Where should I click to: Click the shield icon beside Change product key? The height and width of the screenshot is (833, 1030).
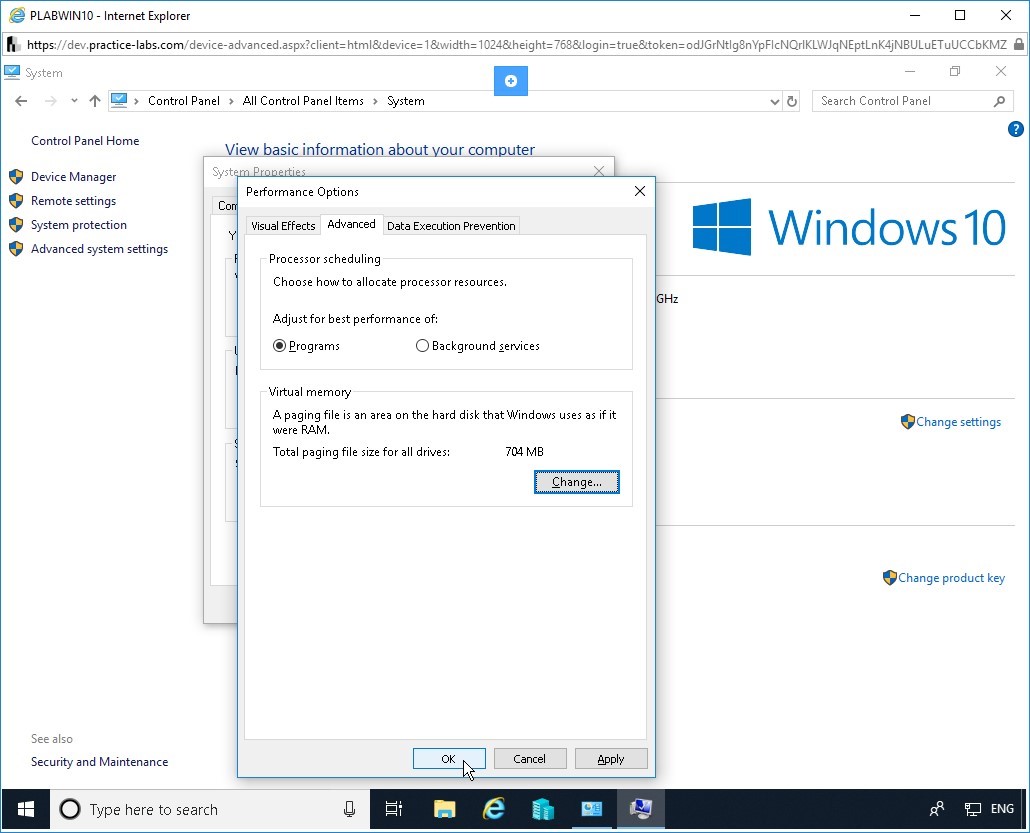889,577
